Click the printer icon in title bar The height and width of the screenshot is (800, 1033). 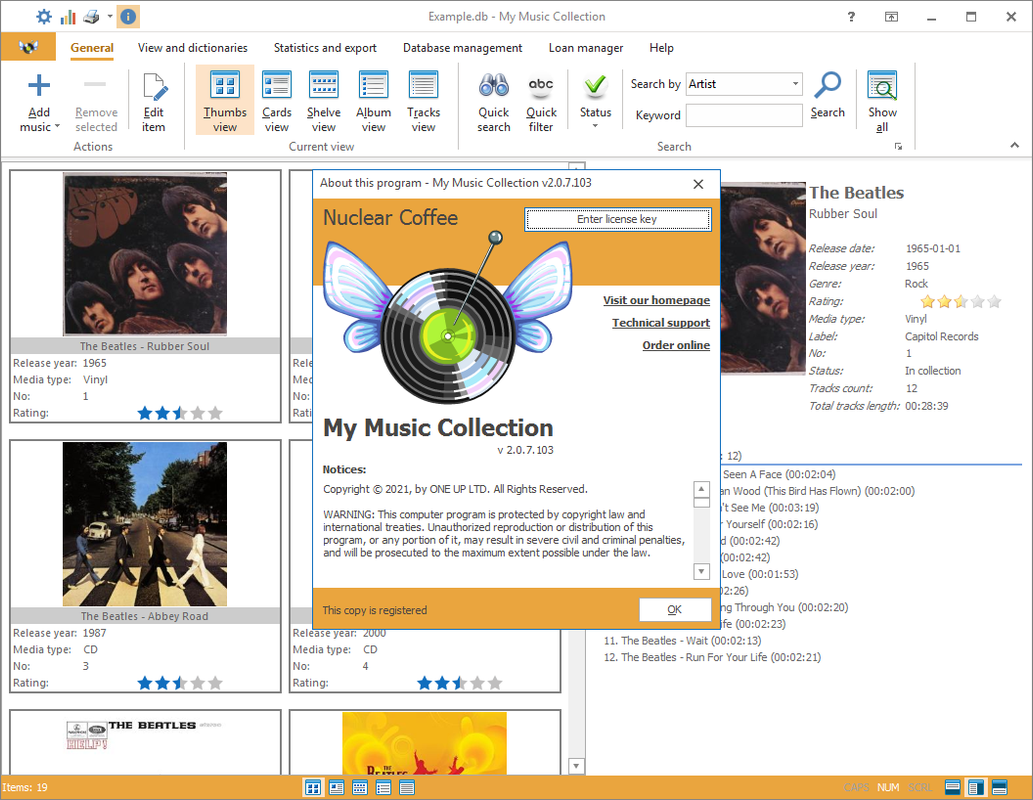(x=92, y=16)
